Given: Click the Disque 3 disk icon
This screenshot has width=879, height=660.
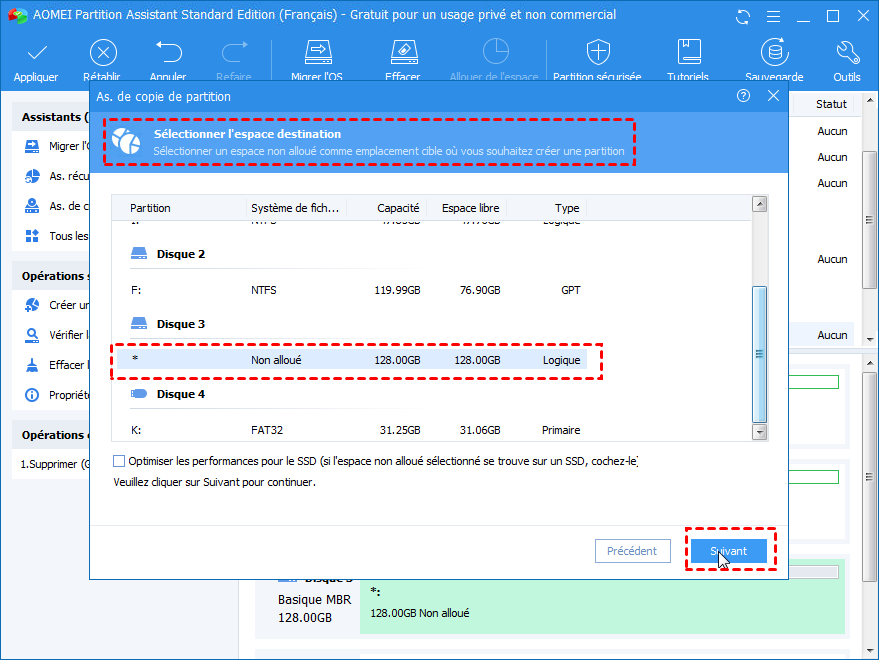Looking at the screenshot, I should 138,324.
